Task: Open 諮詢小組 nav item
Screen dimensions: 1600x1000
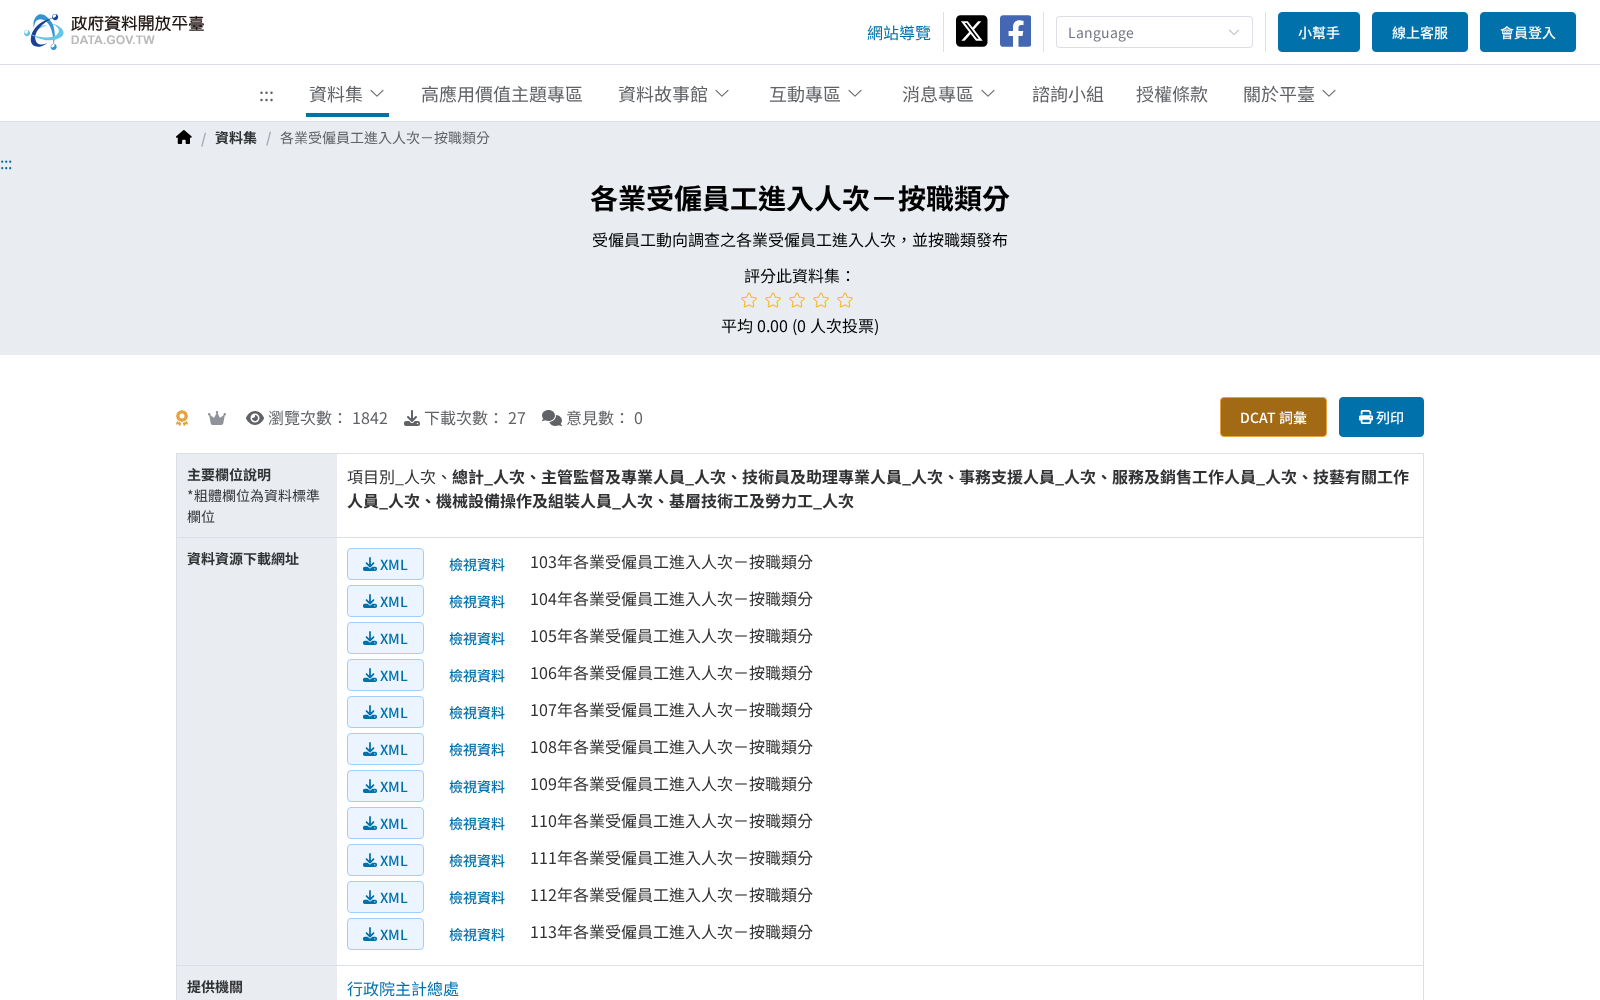Action: coord(1068,94)
